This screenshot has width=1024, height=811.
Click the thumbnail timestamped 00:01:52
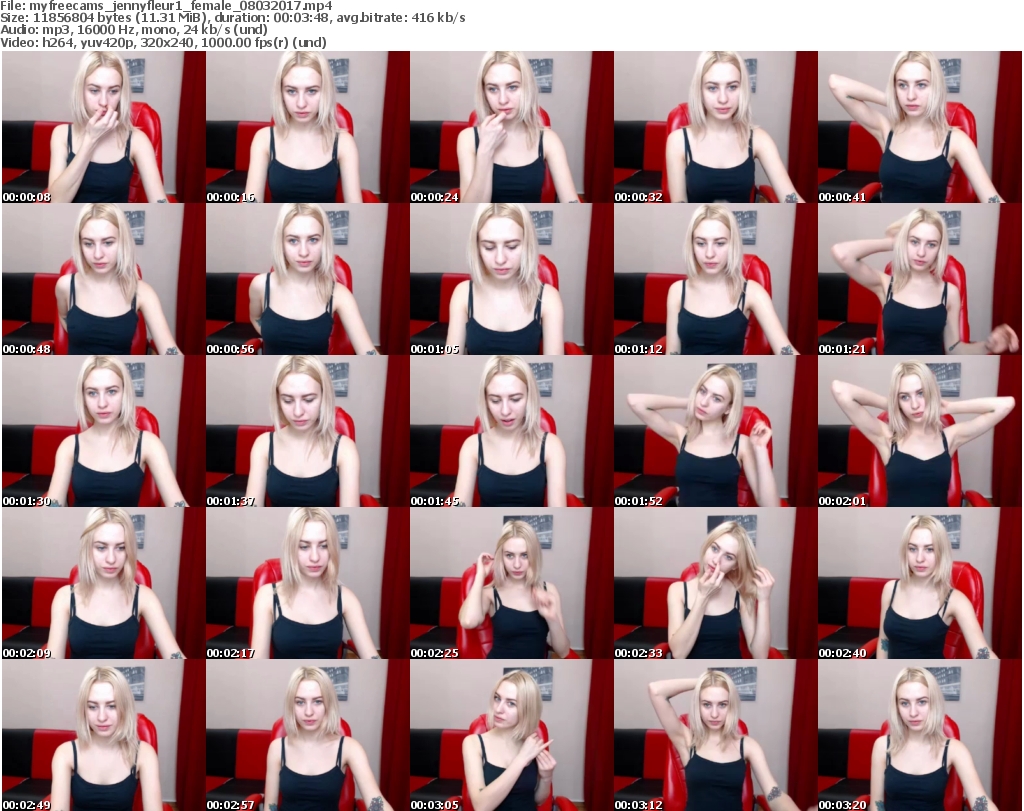click(716, 432)
